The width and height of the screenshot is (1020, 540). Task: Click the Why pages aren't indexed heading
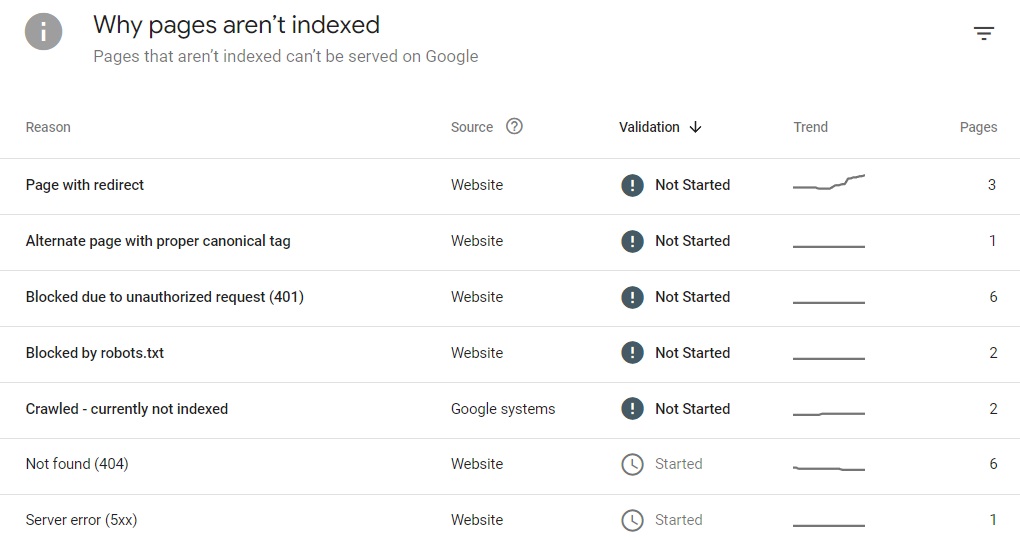coord(237,25)
